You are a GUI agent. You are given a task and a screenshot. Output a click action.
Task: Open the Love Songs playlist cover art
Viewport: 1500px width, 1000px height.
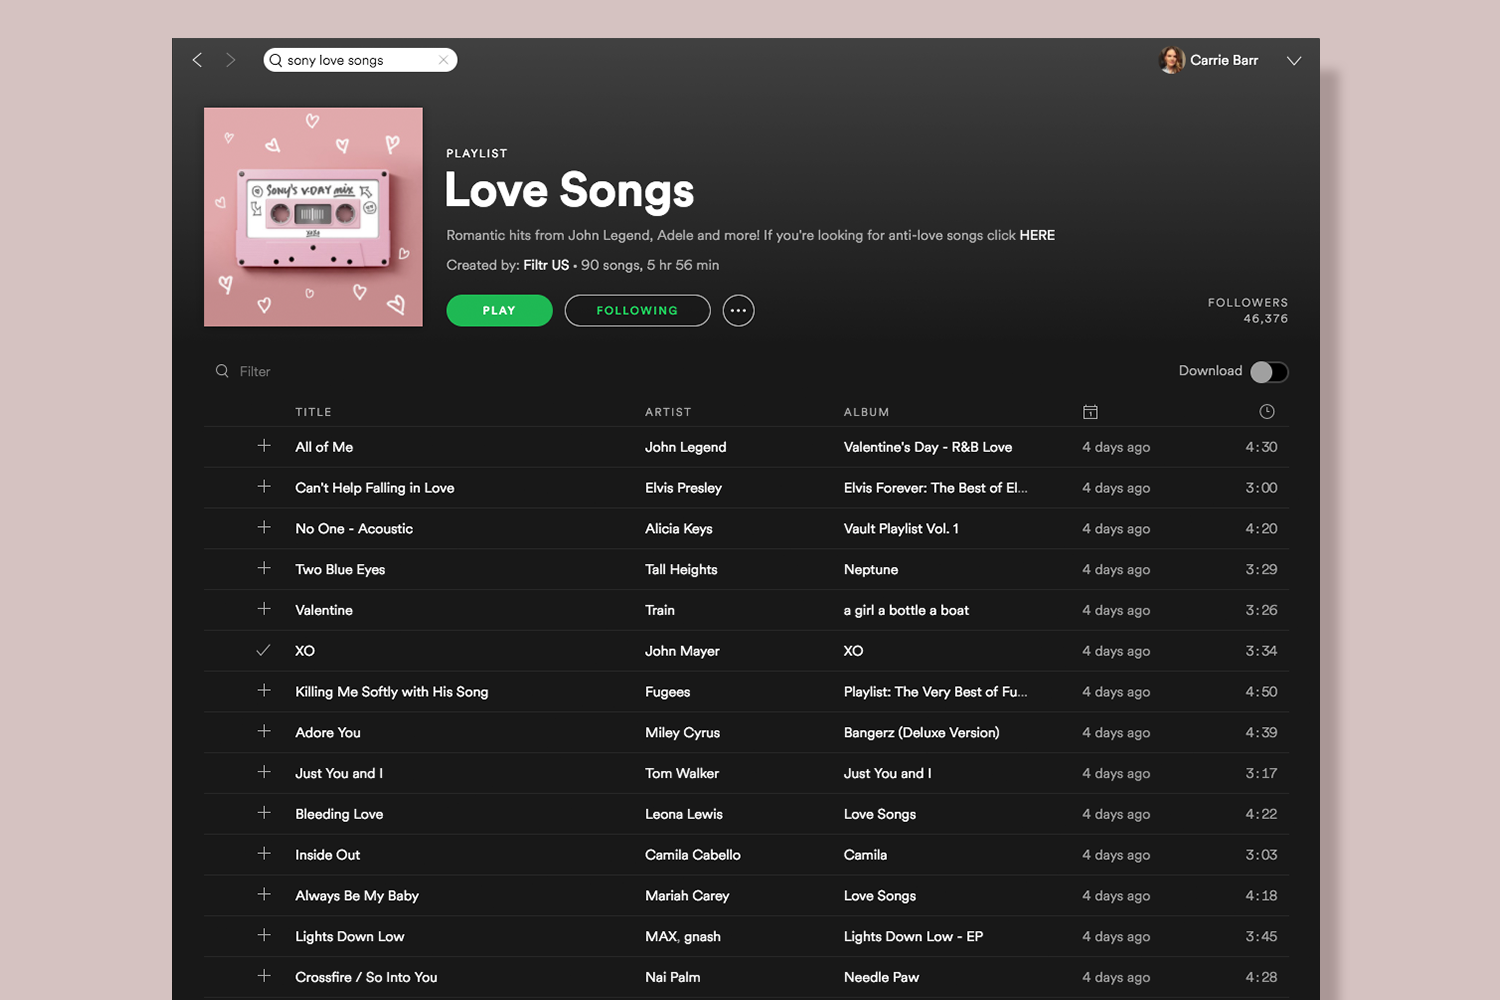313,217
